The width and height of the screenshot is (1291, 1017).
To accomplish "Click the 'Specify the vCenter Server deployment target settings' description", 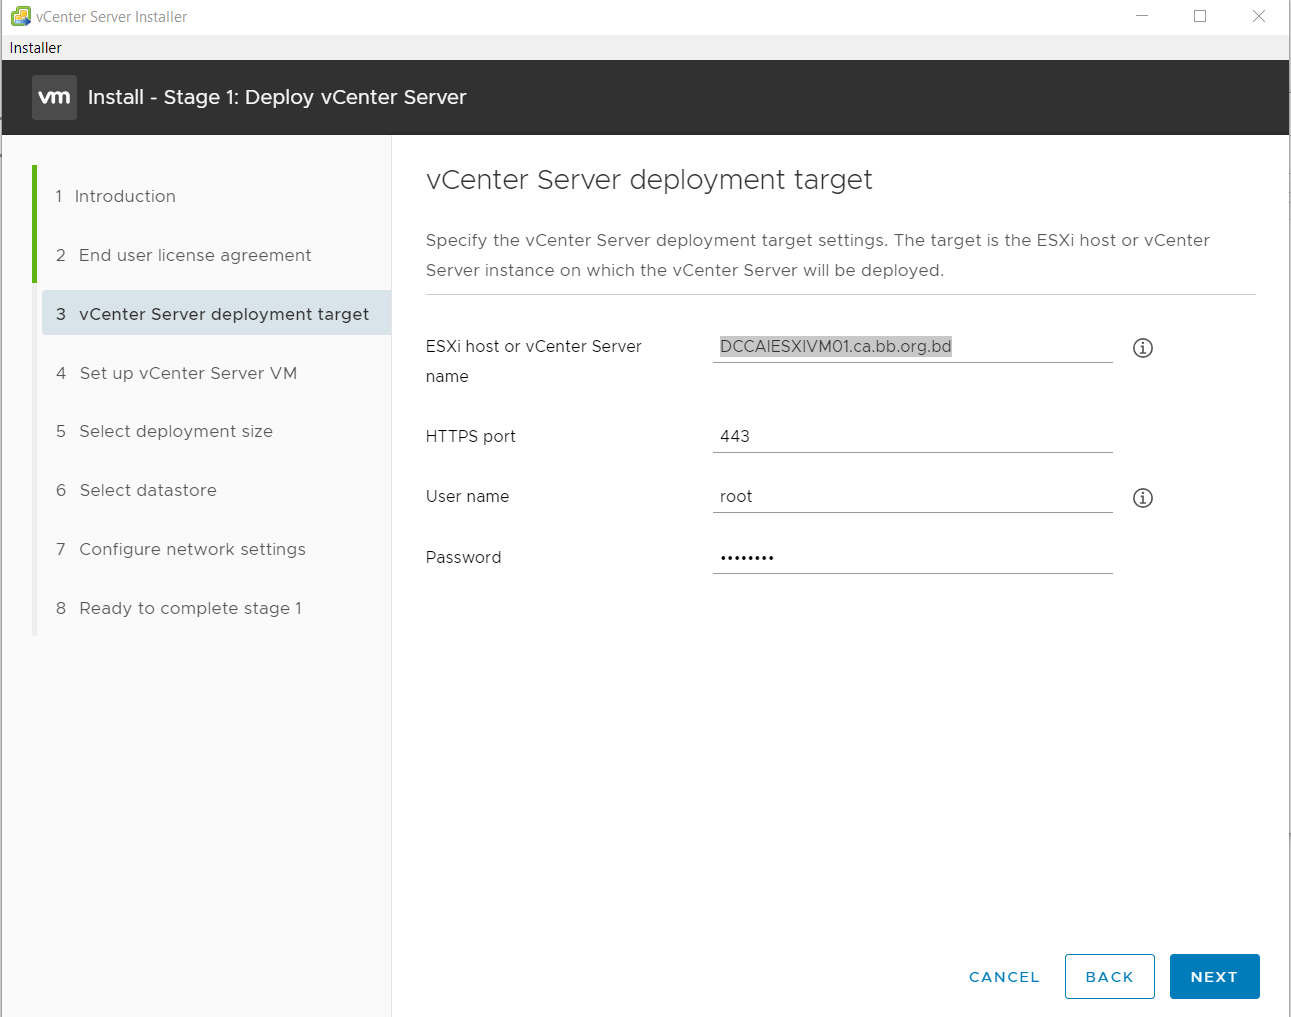I will click(x=817, y=255).
